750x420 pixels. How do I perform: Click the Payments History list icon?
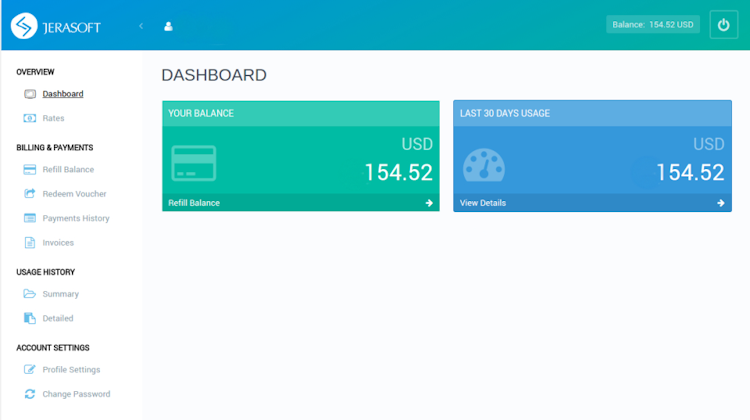pos(30,218)
